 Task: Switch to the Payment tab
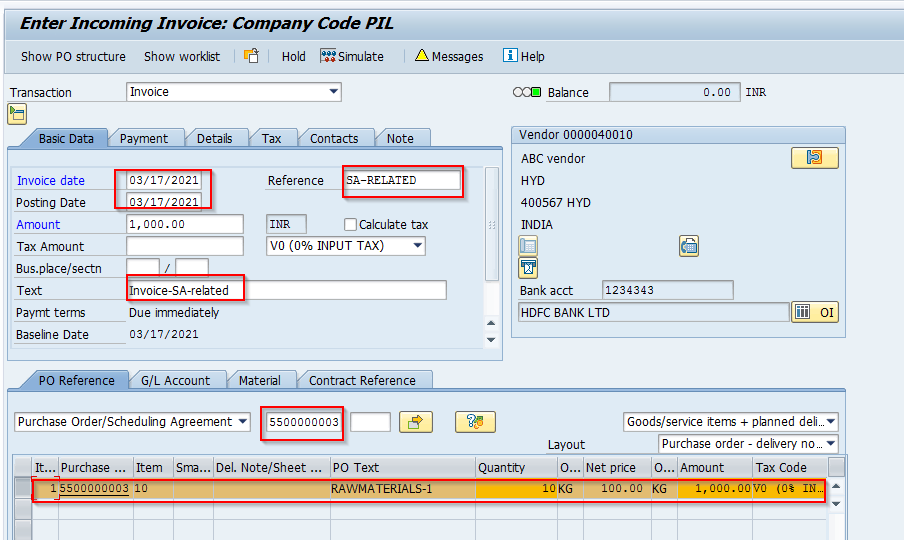[x=144, y=138]
